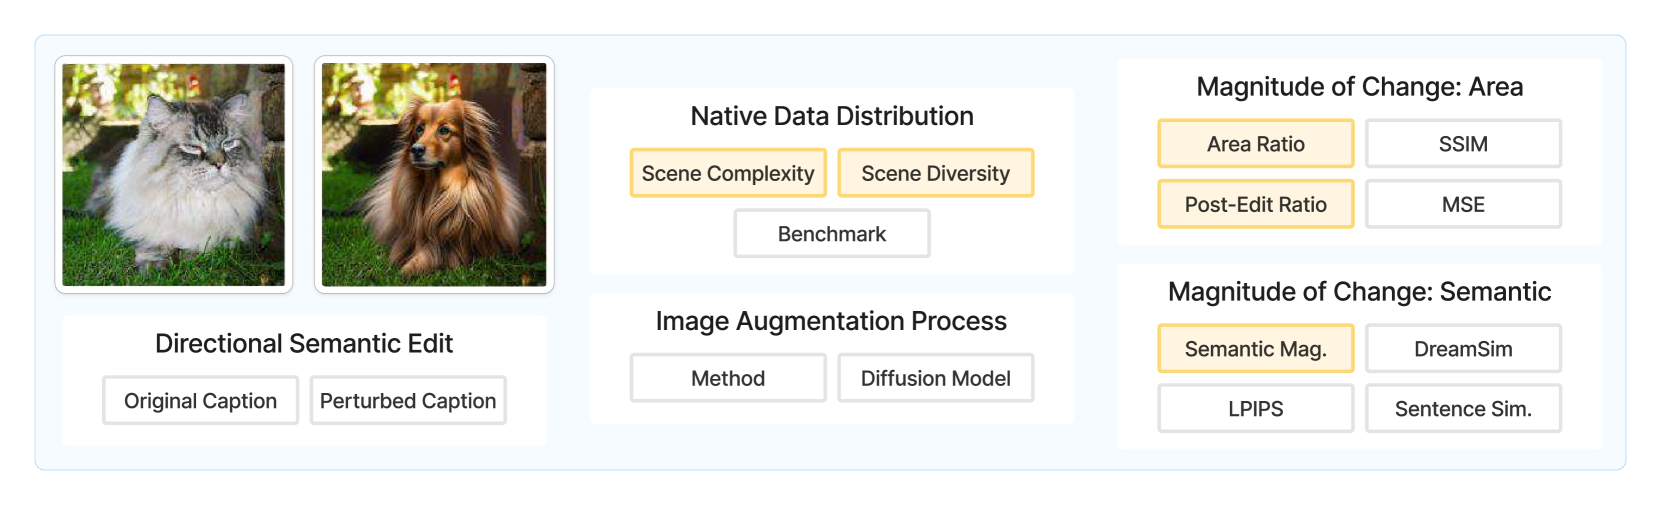Select the Original Caption button
The height and width of the screenshot is (505, 1661).
(200, 401)
